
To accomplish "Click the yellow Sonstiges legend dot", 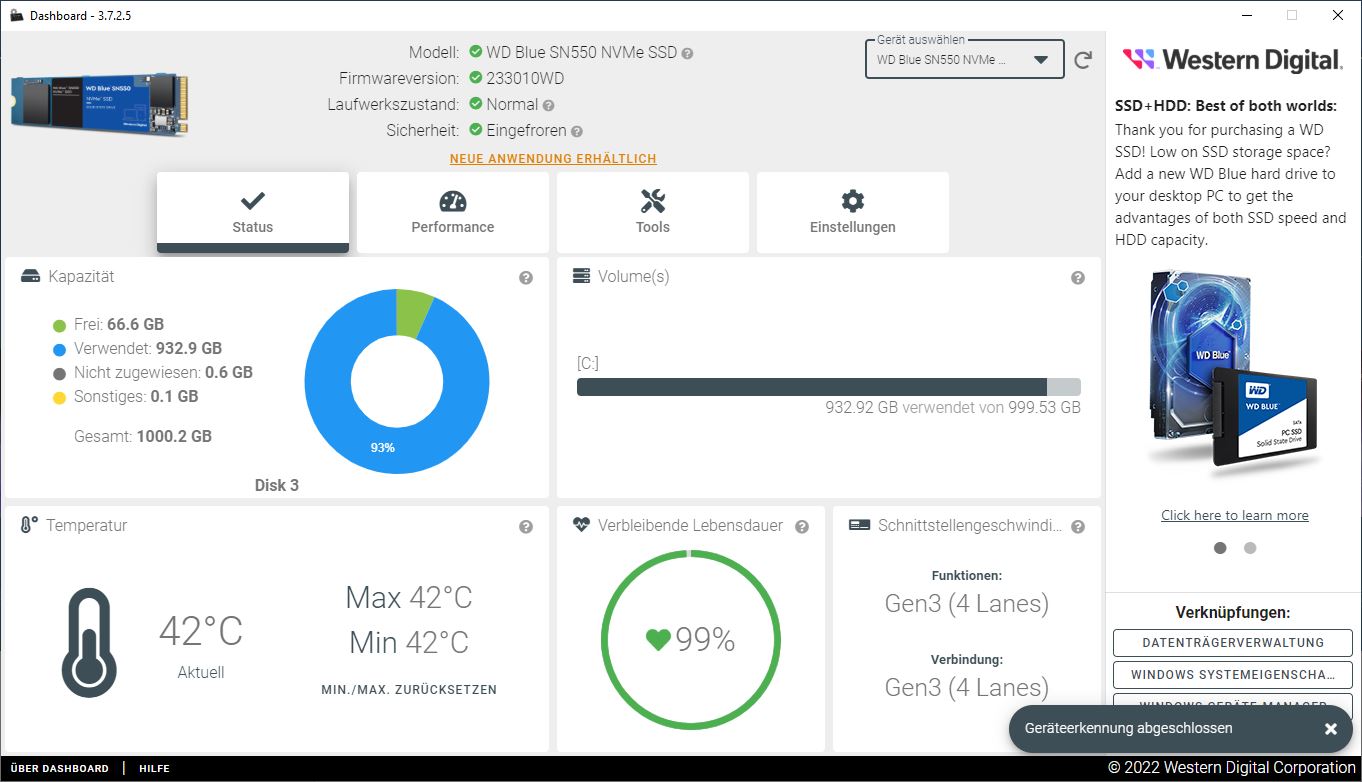I will coord(60,397).
